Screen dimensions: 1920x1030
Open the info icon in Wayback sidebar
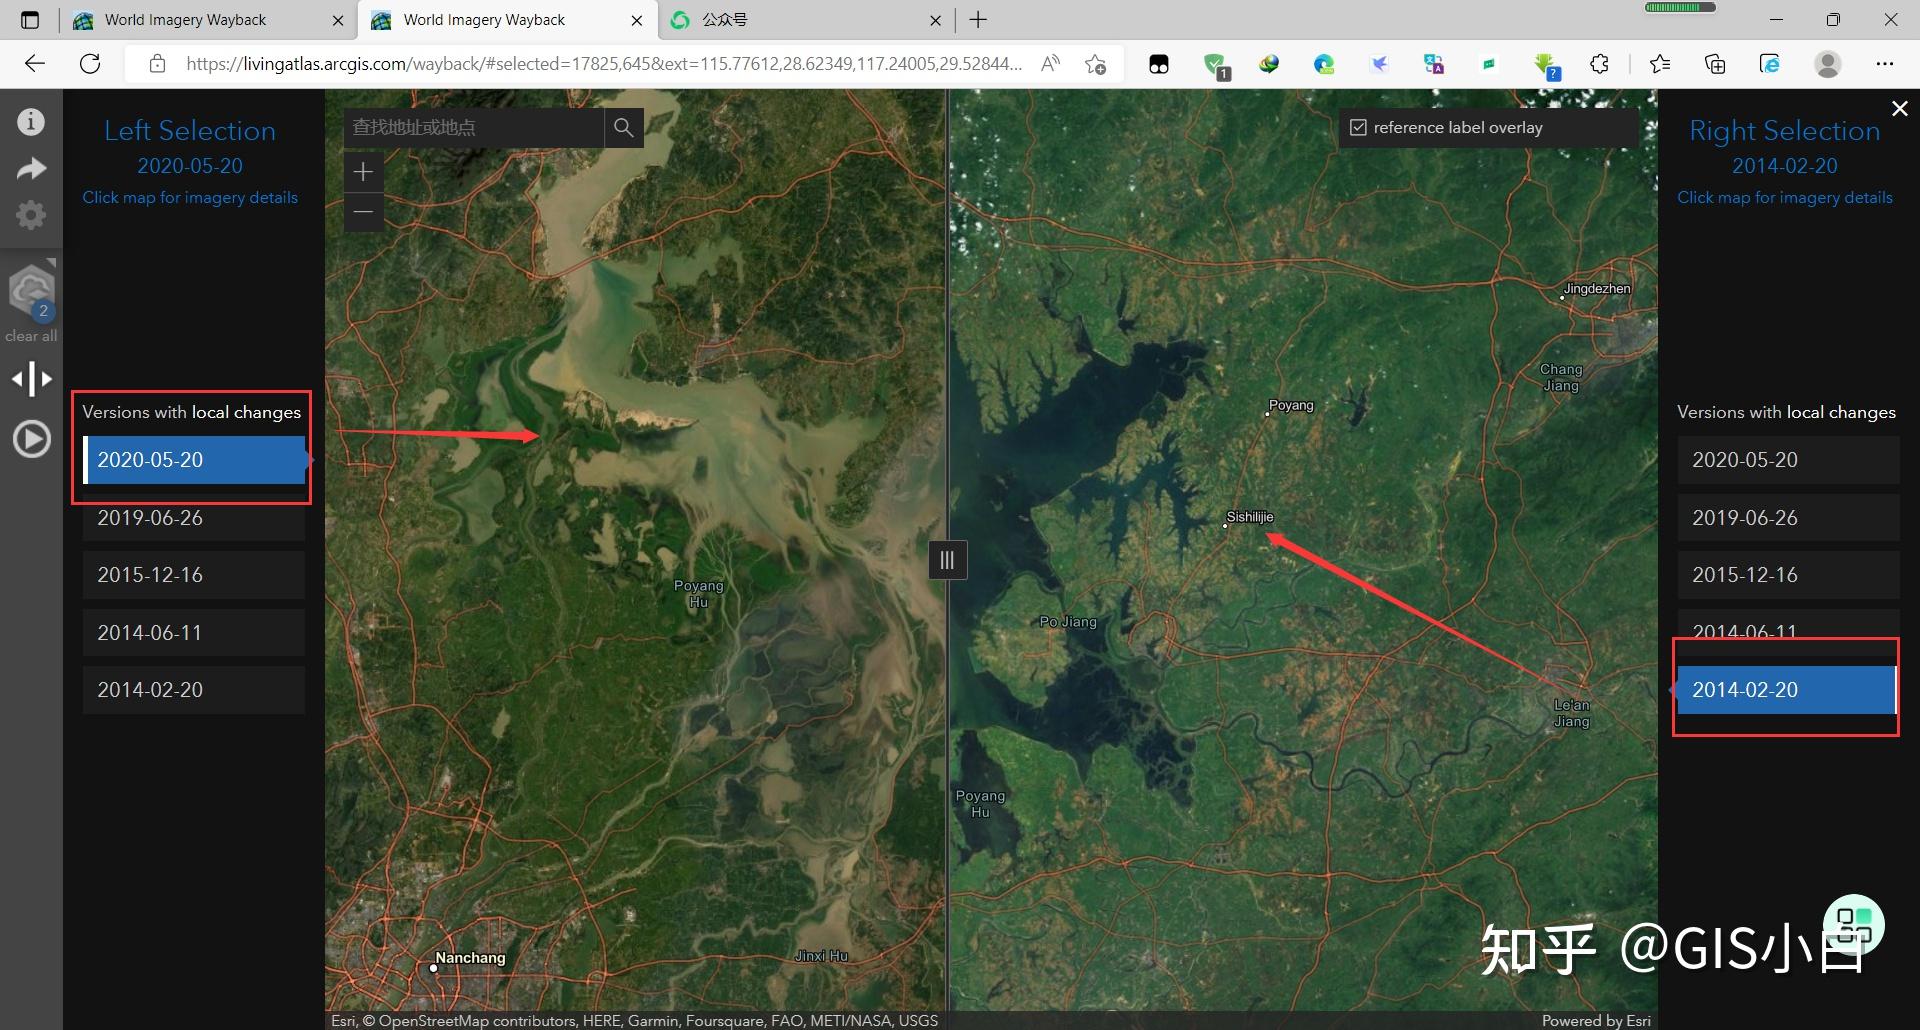click(x=31, y=121)
